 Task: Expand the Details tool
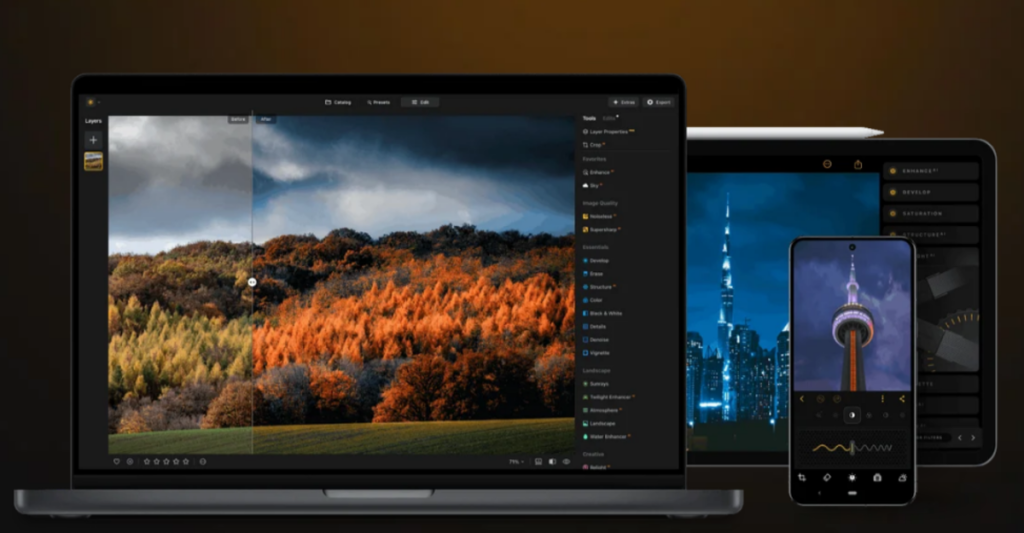pos(594,327)
